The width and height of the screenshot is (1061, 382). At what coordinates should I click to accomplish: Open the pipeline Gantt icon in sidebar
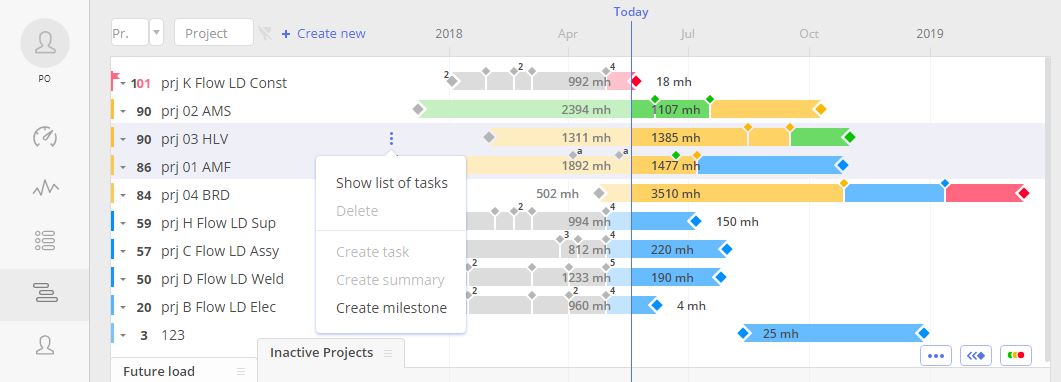(45, 293)
